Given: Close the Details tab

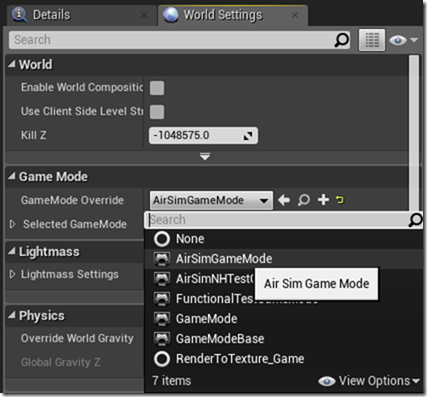Looking at the screenshot, I should (144, 15).
